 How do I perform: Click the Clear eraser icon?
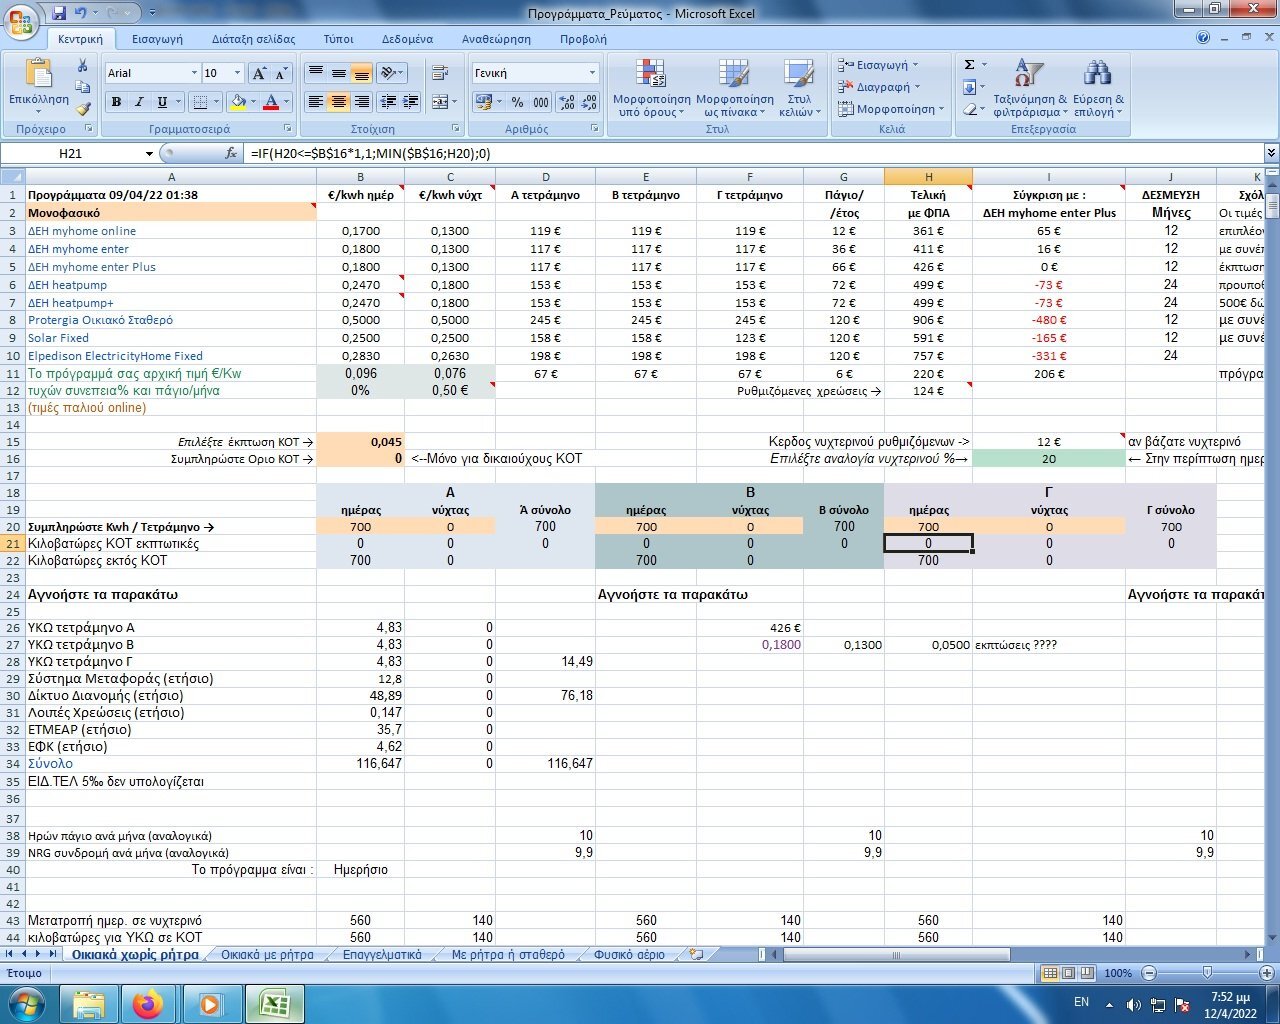(x=969, y=109)
